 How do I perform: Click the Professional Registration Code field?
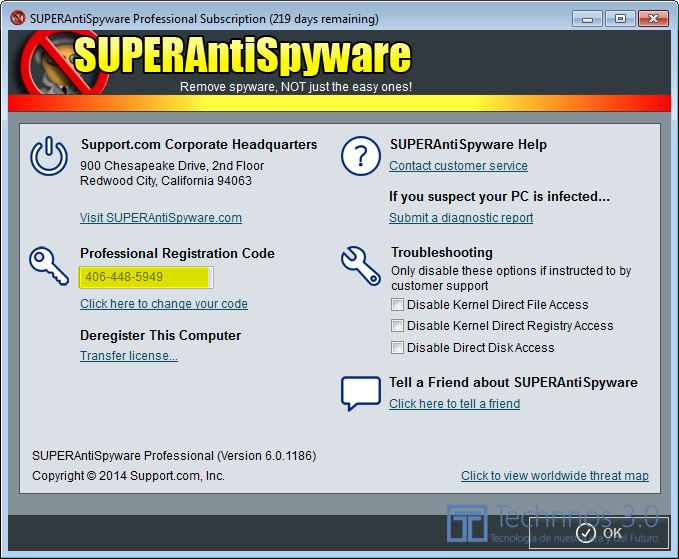146,277
